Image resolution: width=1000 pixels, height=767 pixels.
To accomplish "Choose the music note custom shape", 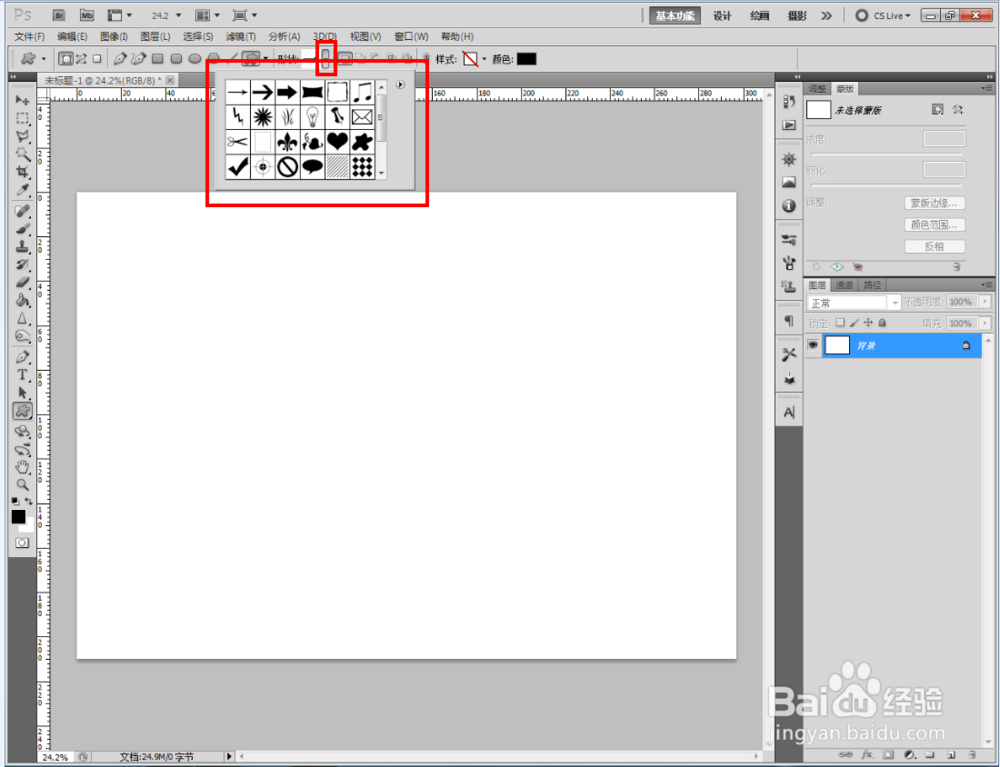I will [362, 92].
